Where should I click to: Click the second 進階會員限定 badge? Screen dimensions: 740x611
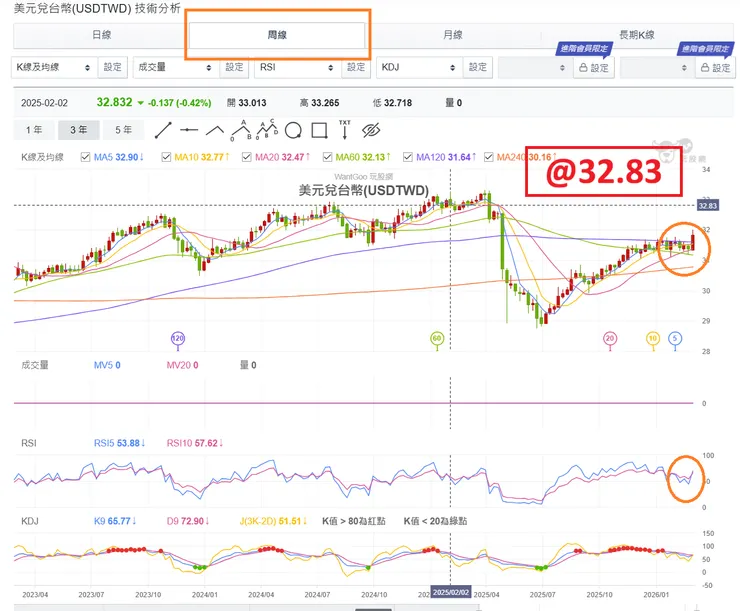[706, 49]
